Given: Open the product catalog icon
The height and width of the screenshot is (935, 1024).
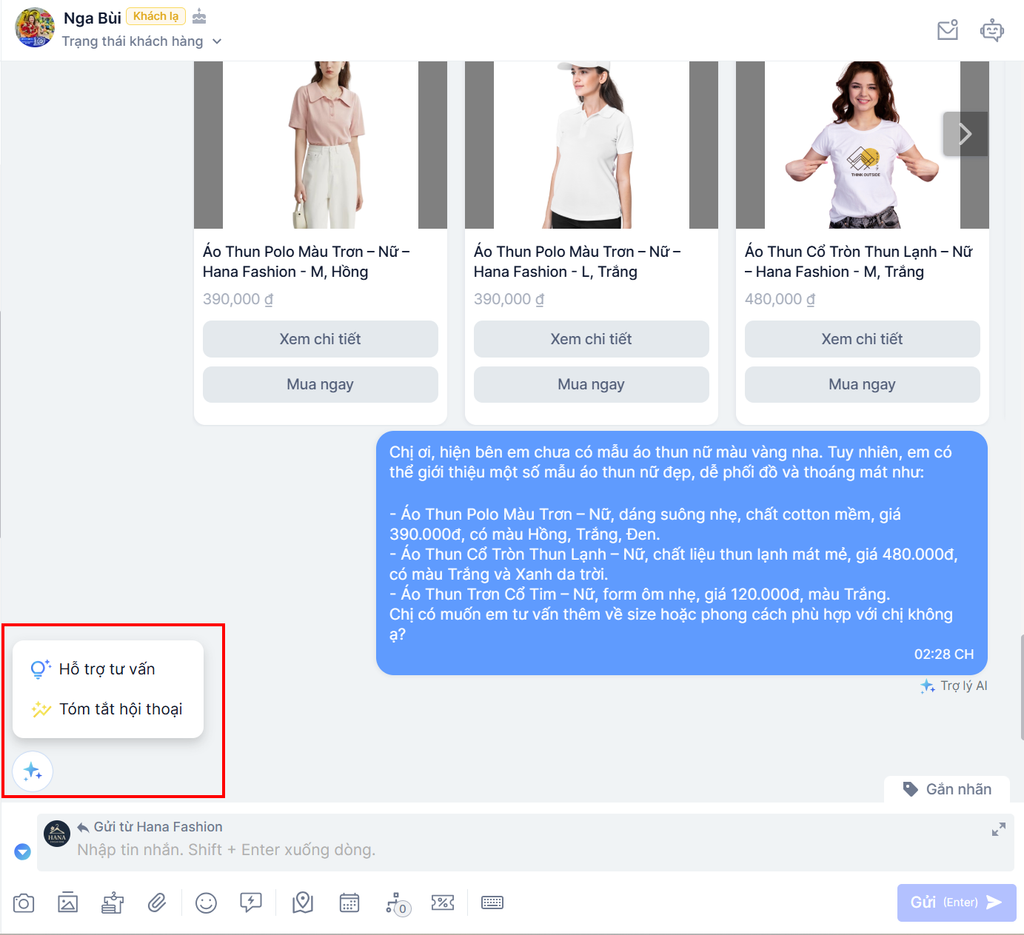Looking at the screenshot, I should (112, 902).
